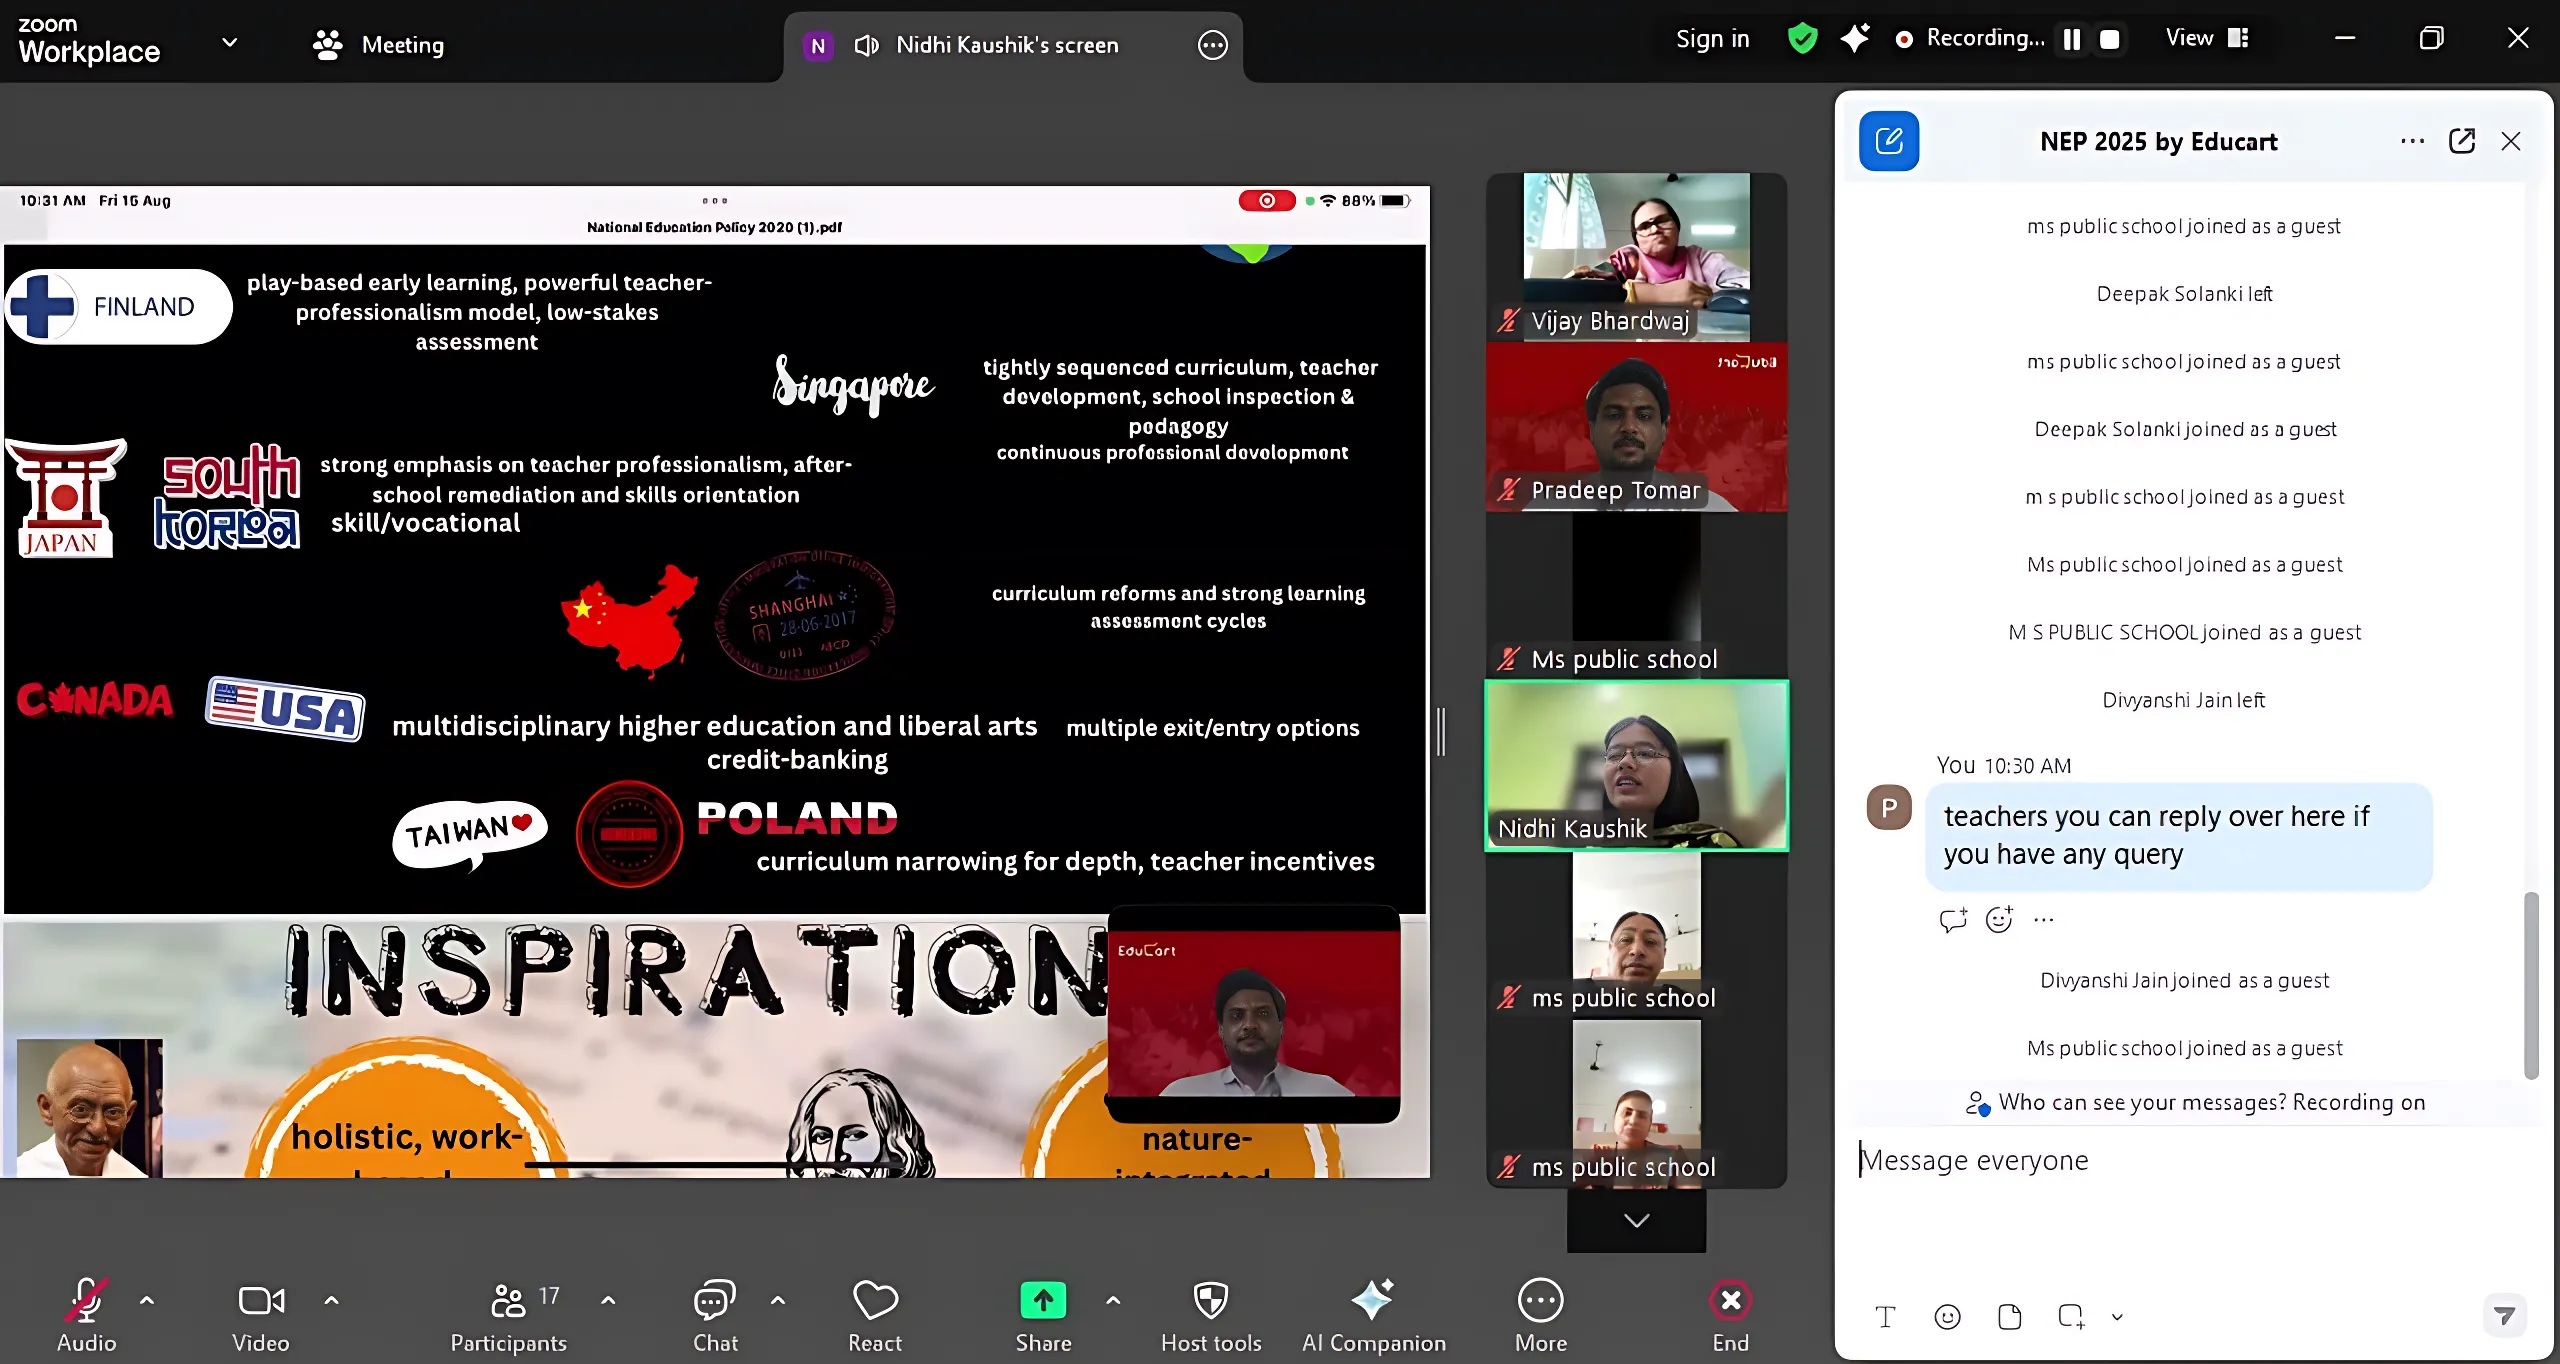
Task: Open the Participants panel
Action: click(x=508, y=1316)
